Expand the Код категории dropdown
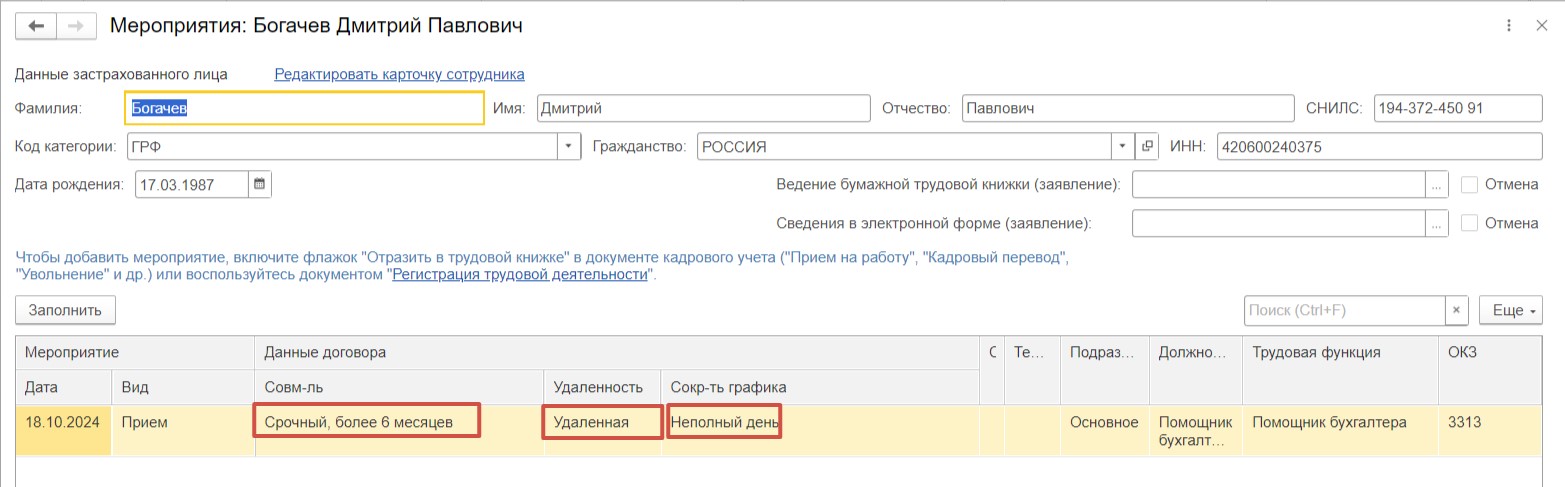1565x487 pixels. click(x=569, y=146)
